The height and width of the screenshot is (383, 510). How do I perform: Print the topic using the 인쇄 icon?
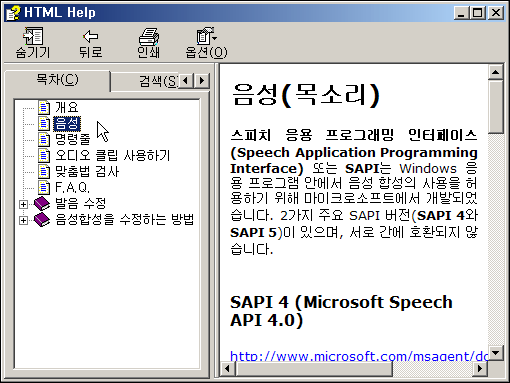[149, 37]
